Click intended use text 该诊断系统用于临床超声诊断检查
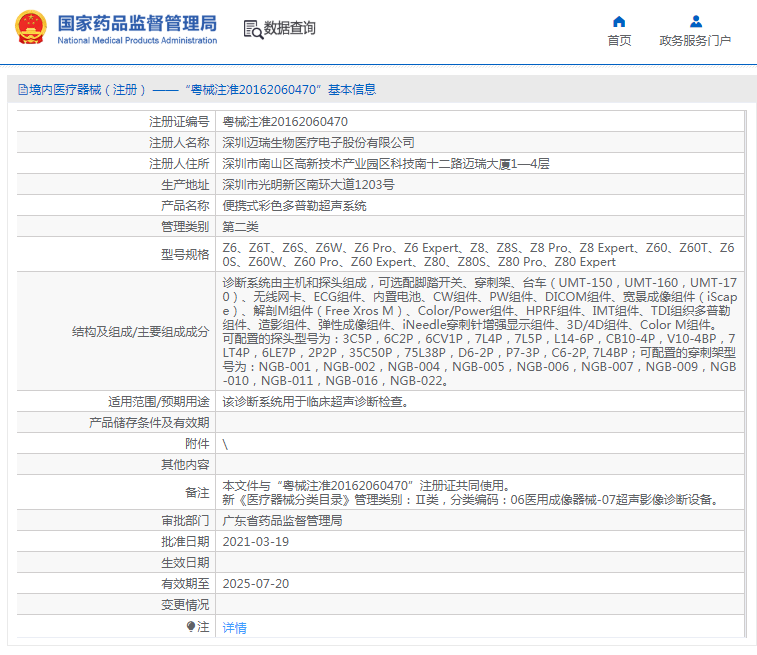The image size is (757, 655). coord(315,402)
